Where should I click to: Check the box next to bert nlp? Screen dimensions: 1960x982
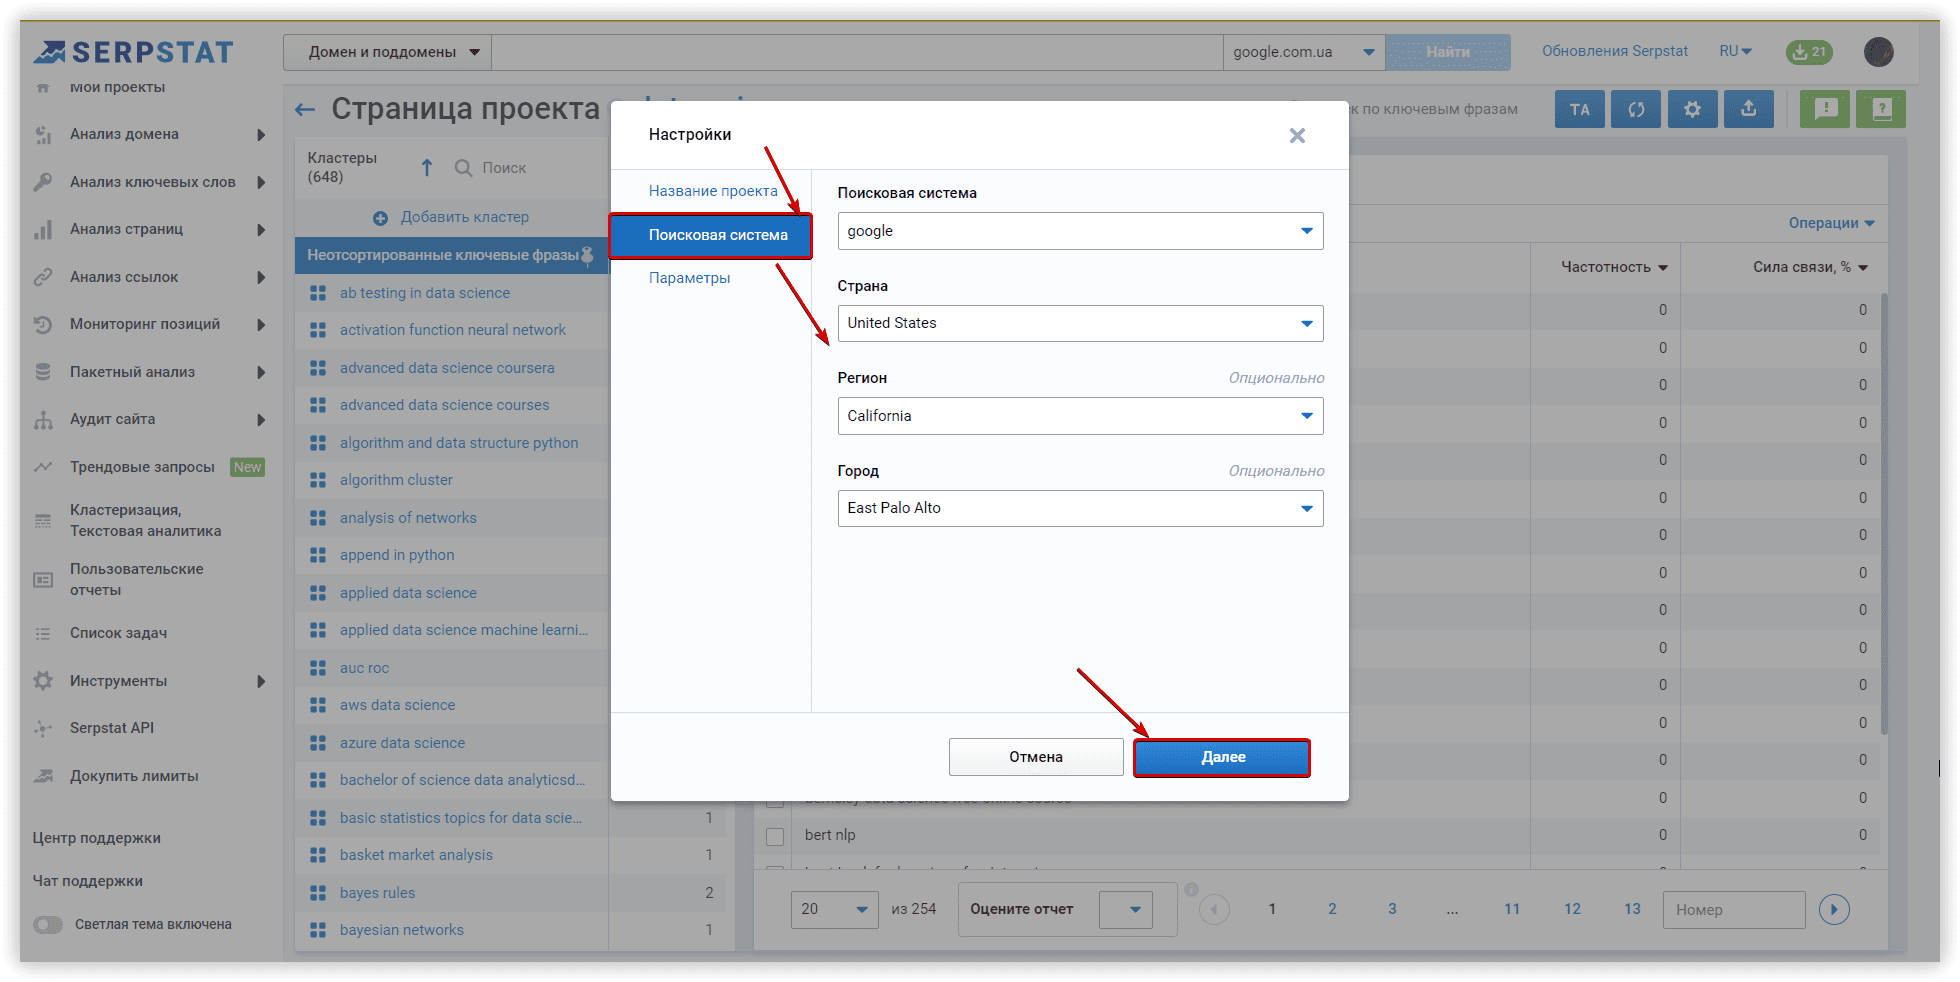[x=775, y=836]
